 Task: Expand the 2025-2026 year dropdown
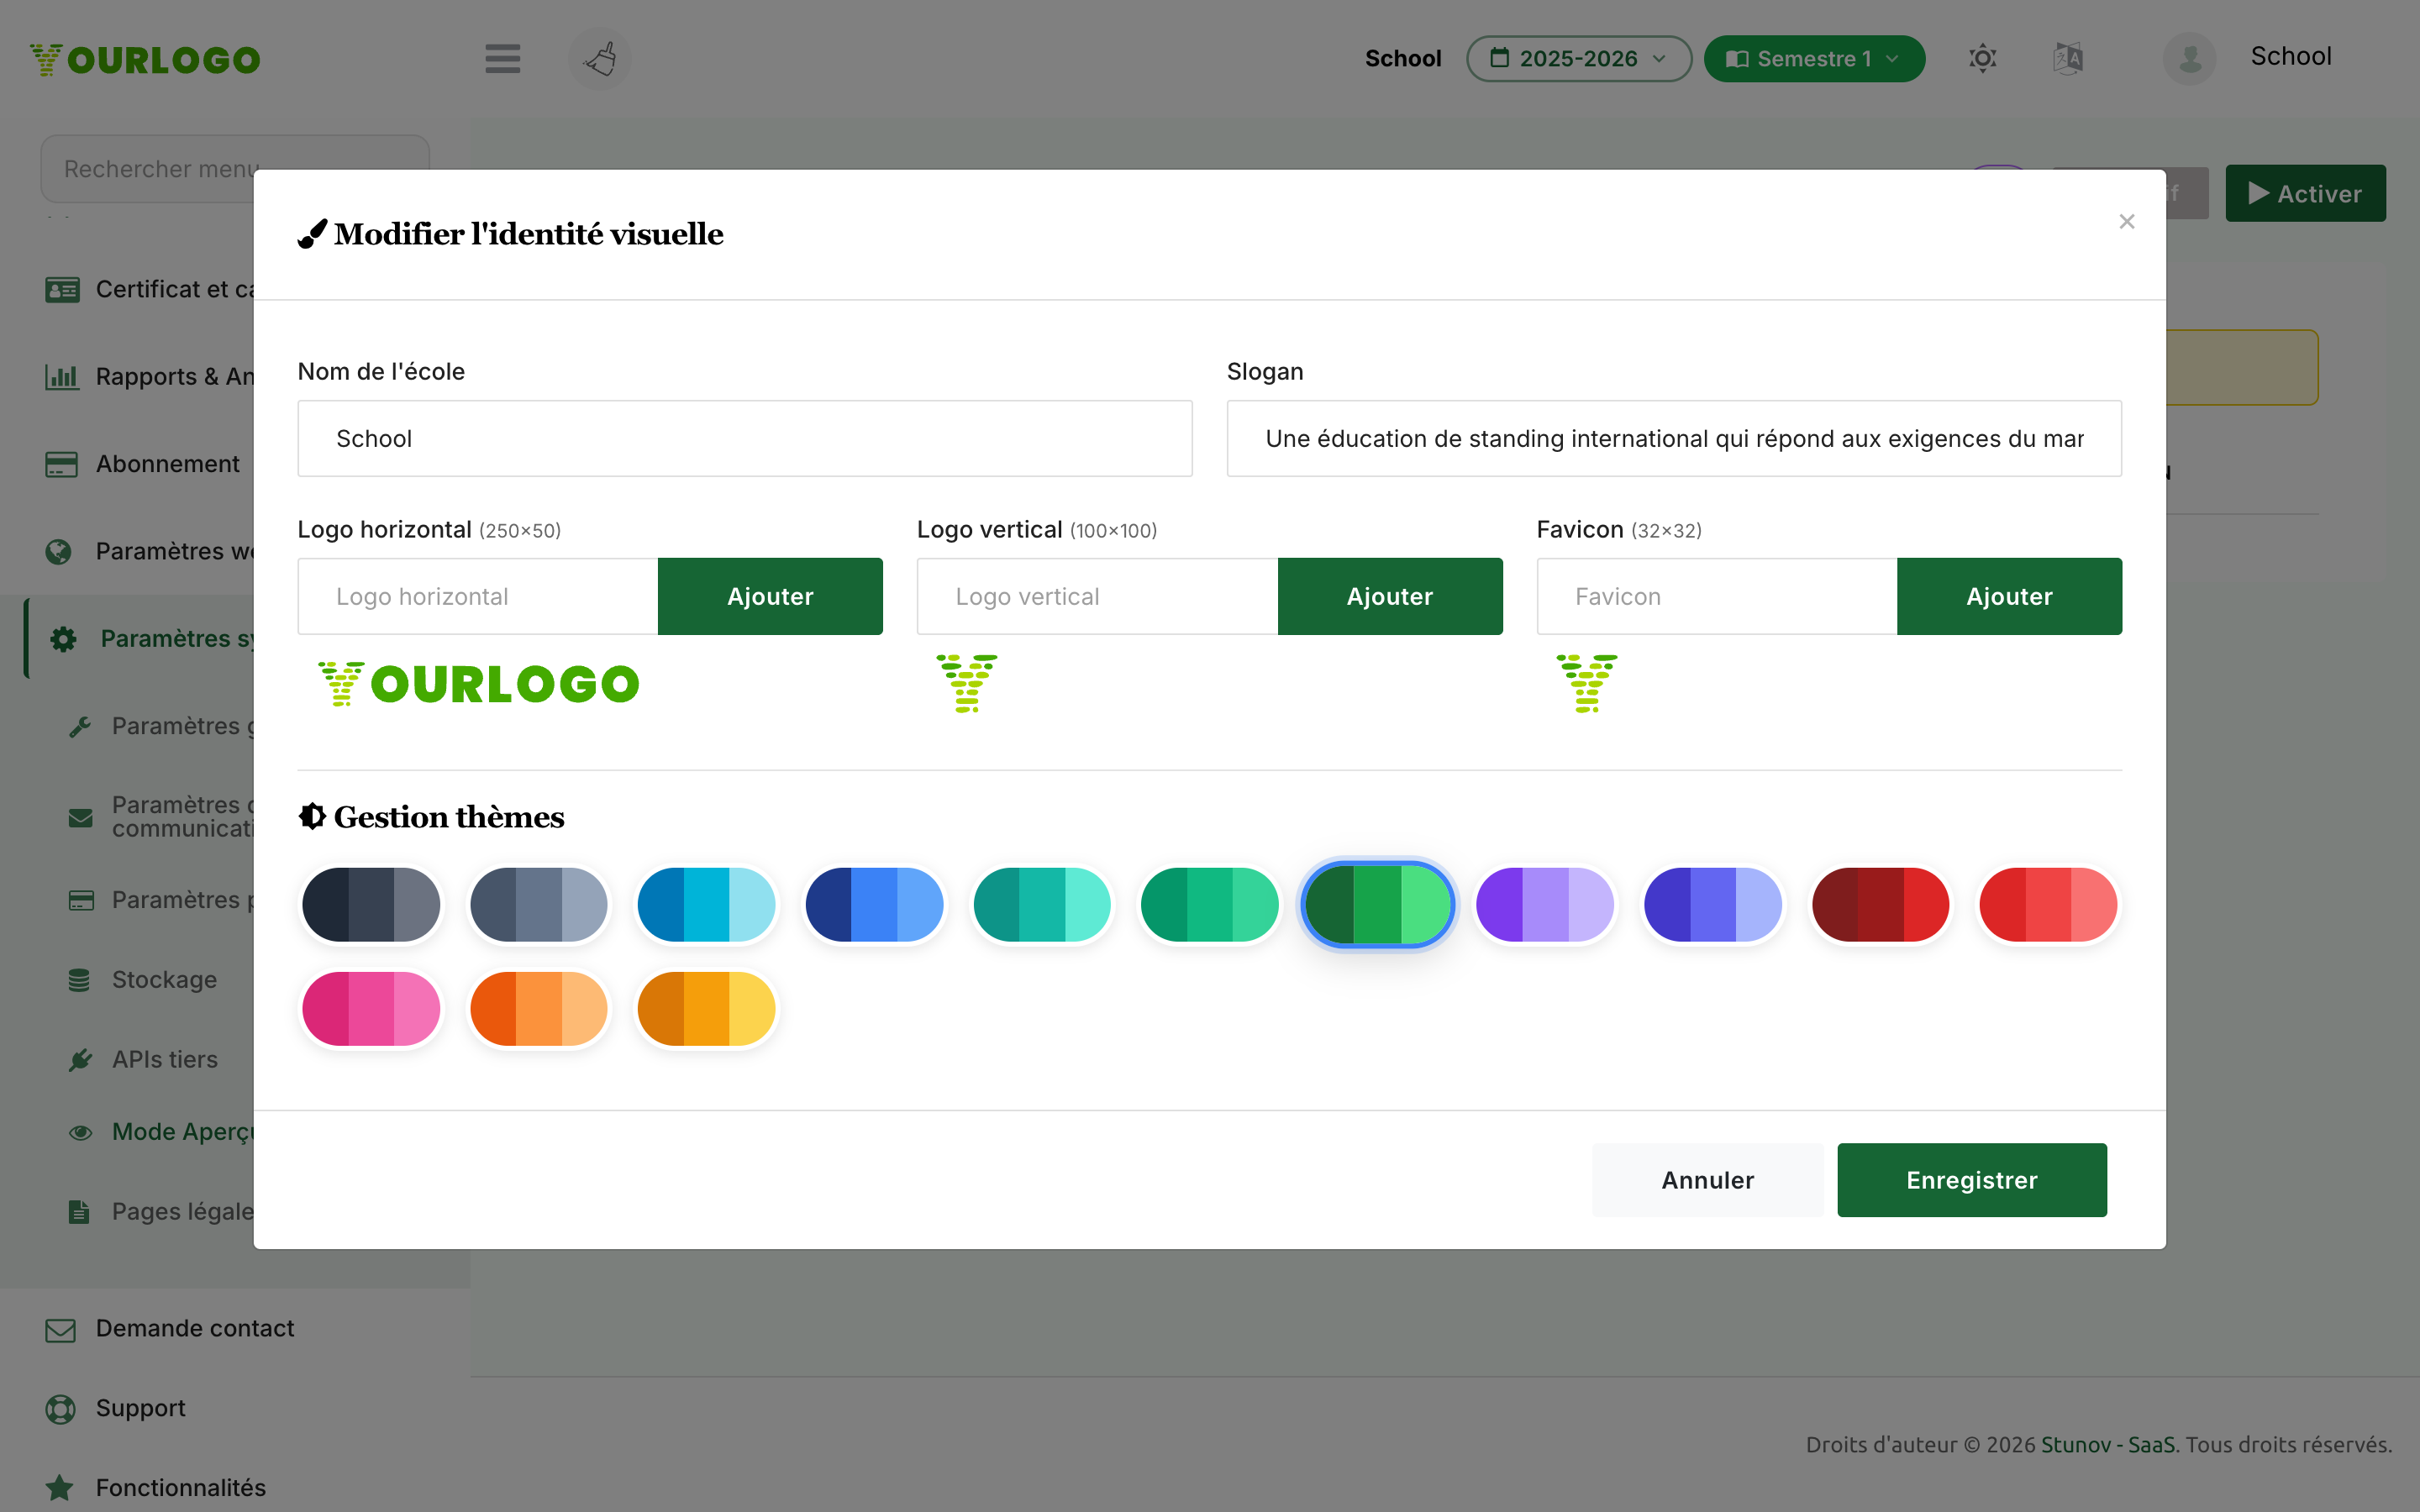click(x=1578, y=58)
